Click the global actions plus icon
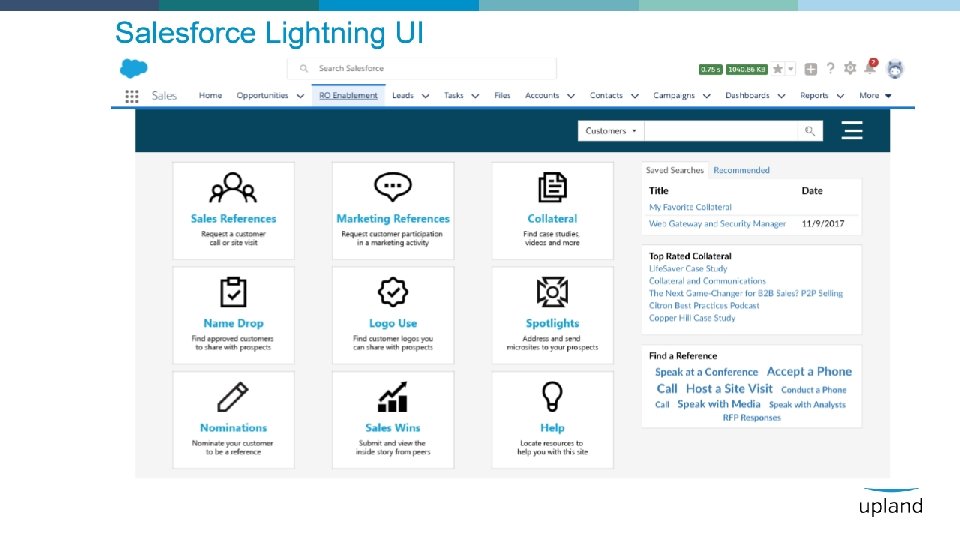The width and height of the screenshot is (960, 540). pos(811,69)
